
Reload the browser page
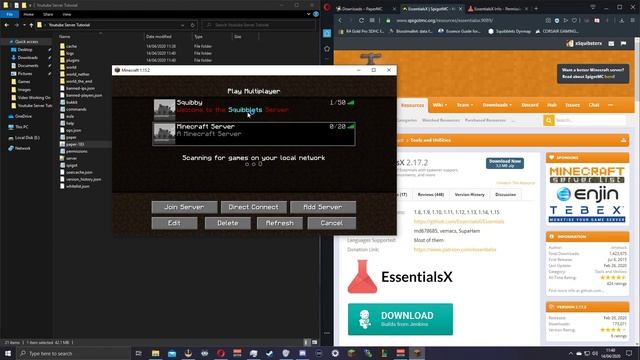(361, 20)
